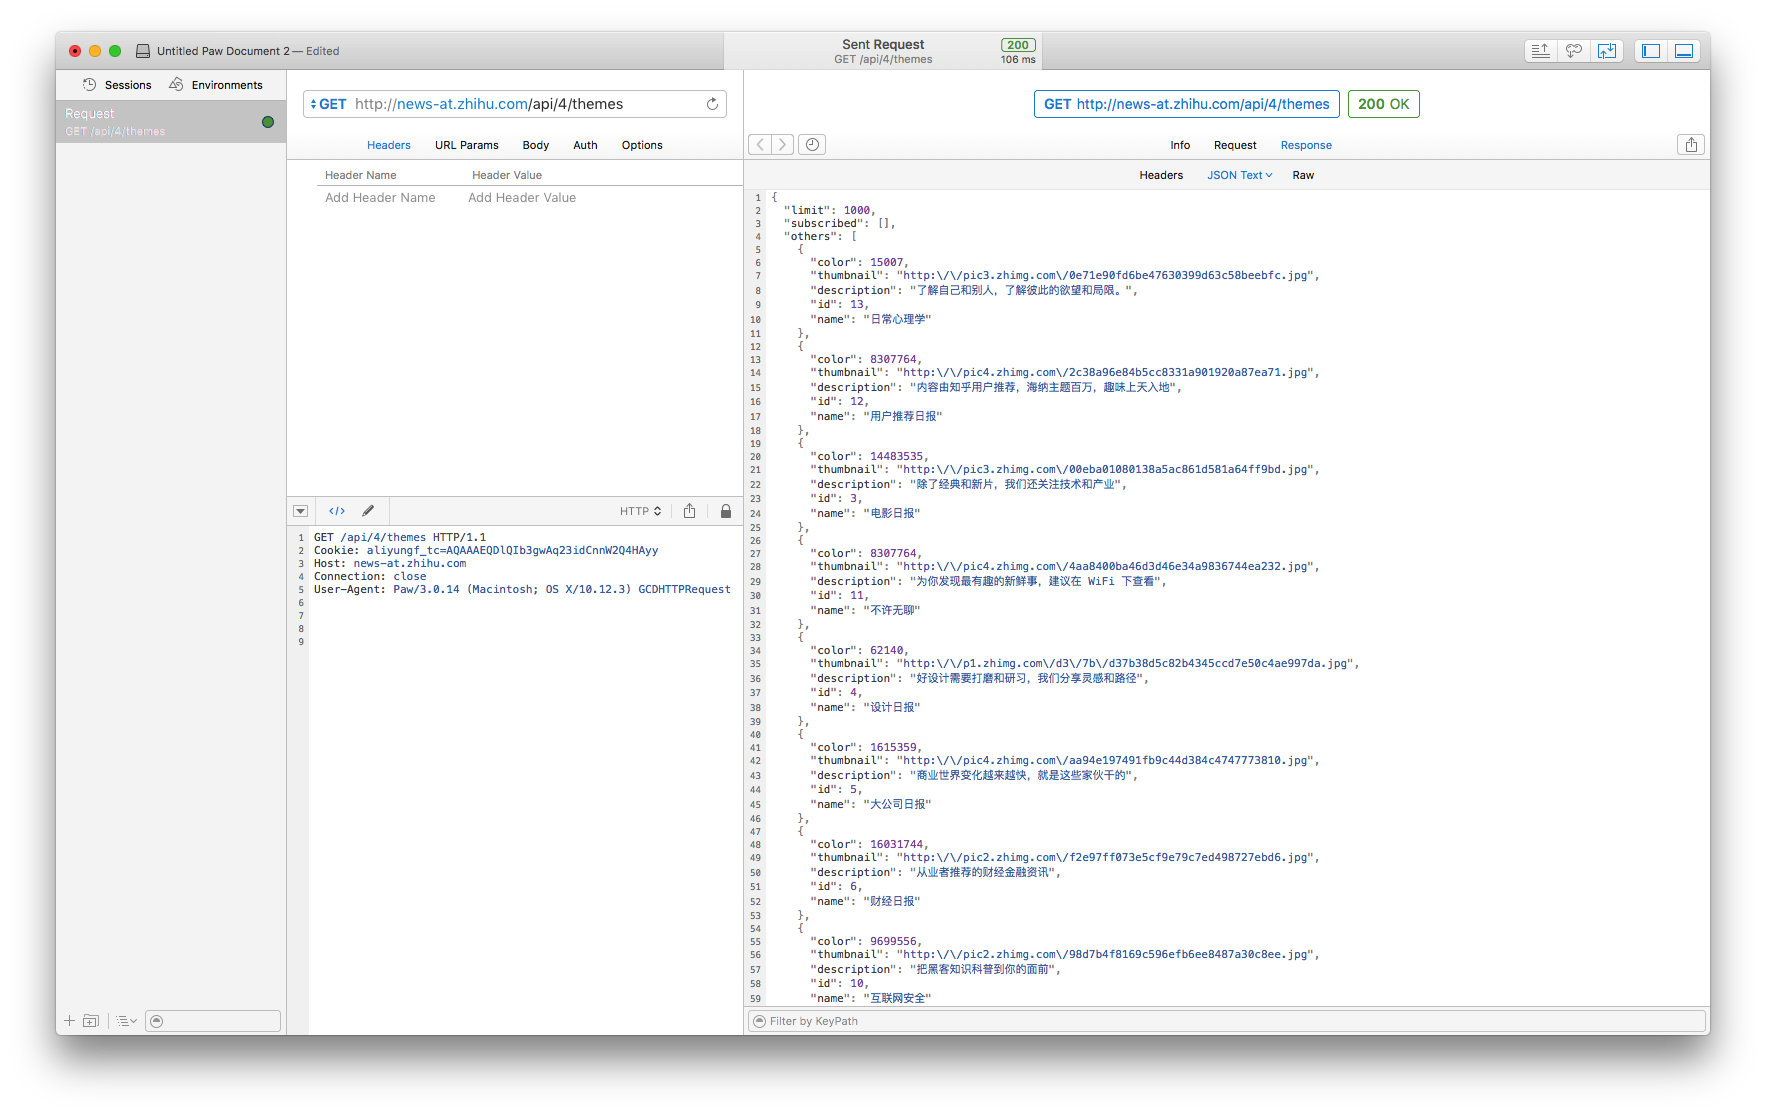Toggle the left sidebar panel visibility
Screen dimensions: 1766x1115
1651,51
